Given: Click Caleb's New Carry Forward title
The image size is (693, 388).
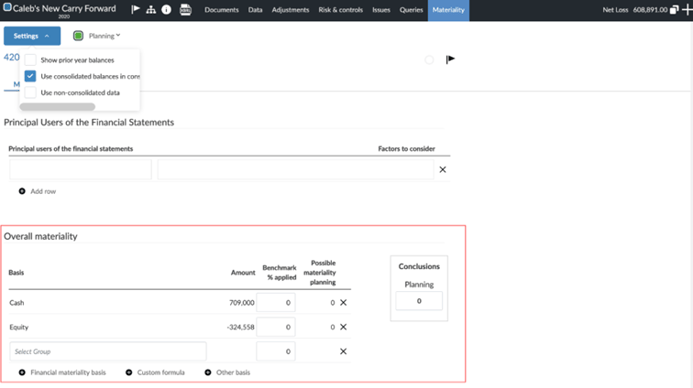Looking at the screenshot, I should point(65,8).
